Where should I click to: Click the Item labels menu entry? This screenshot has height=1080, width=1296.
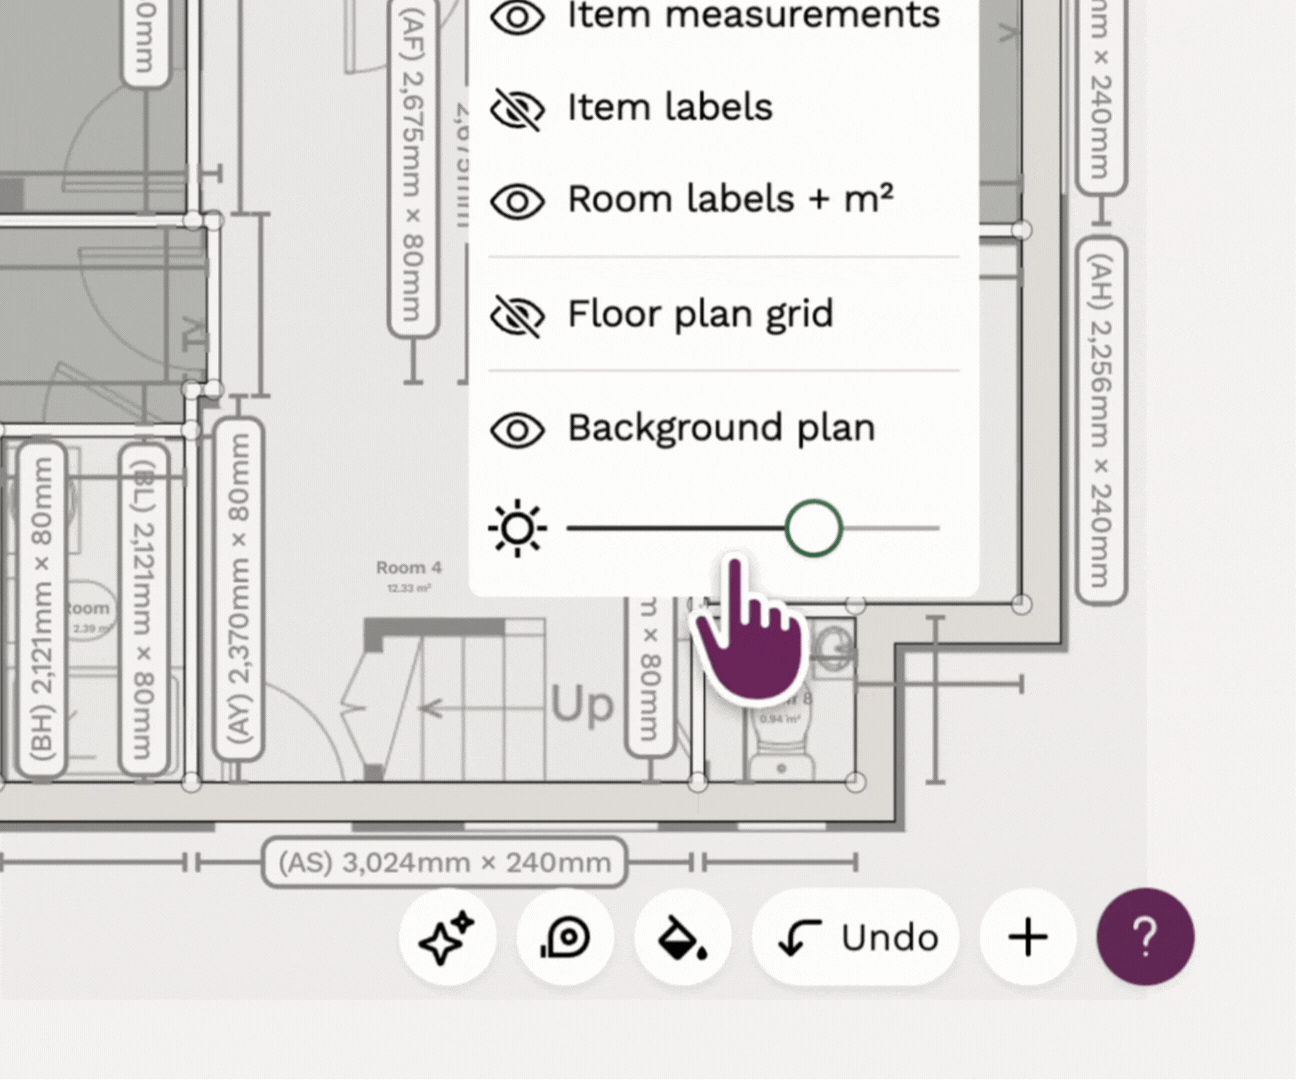click(x=669, y=107)
